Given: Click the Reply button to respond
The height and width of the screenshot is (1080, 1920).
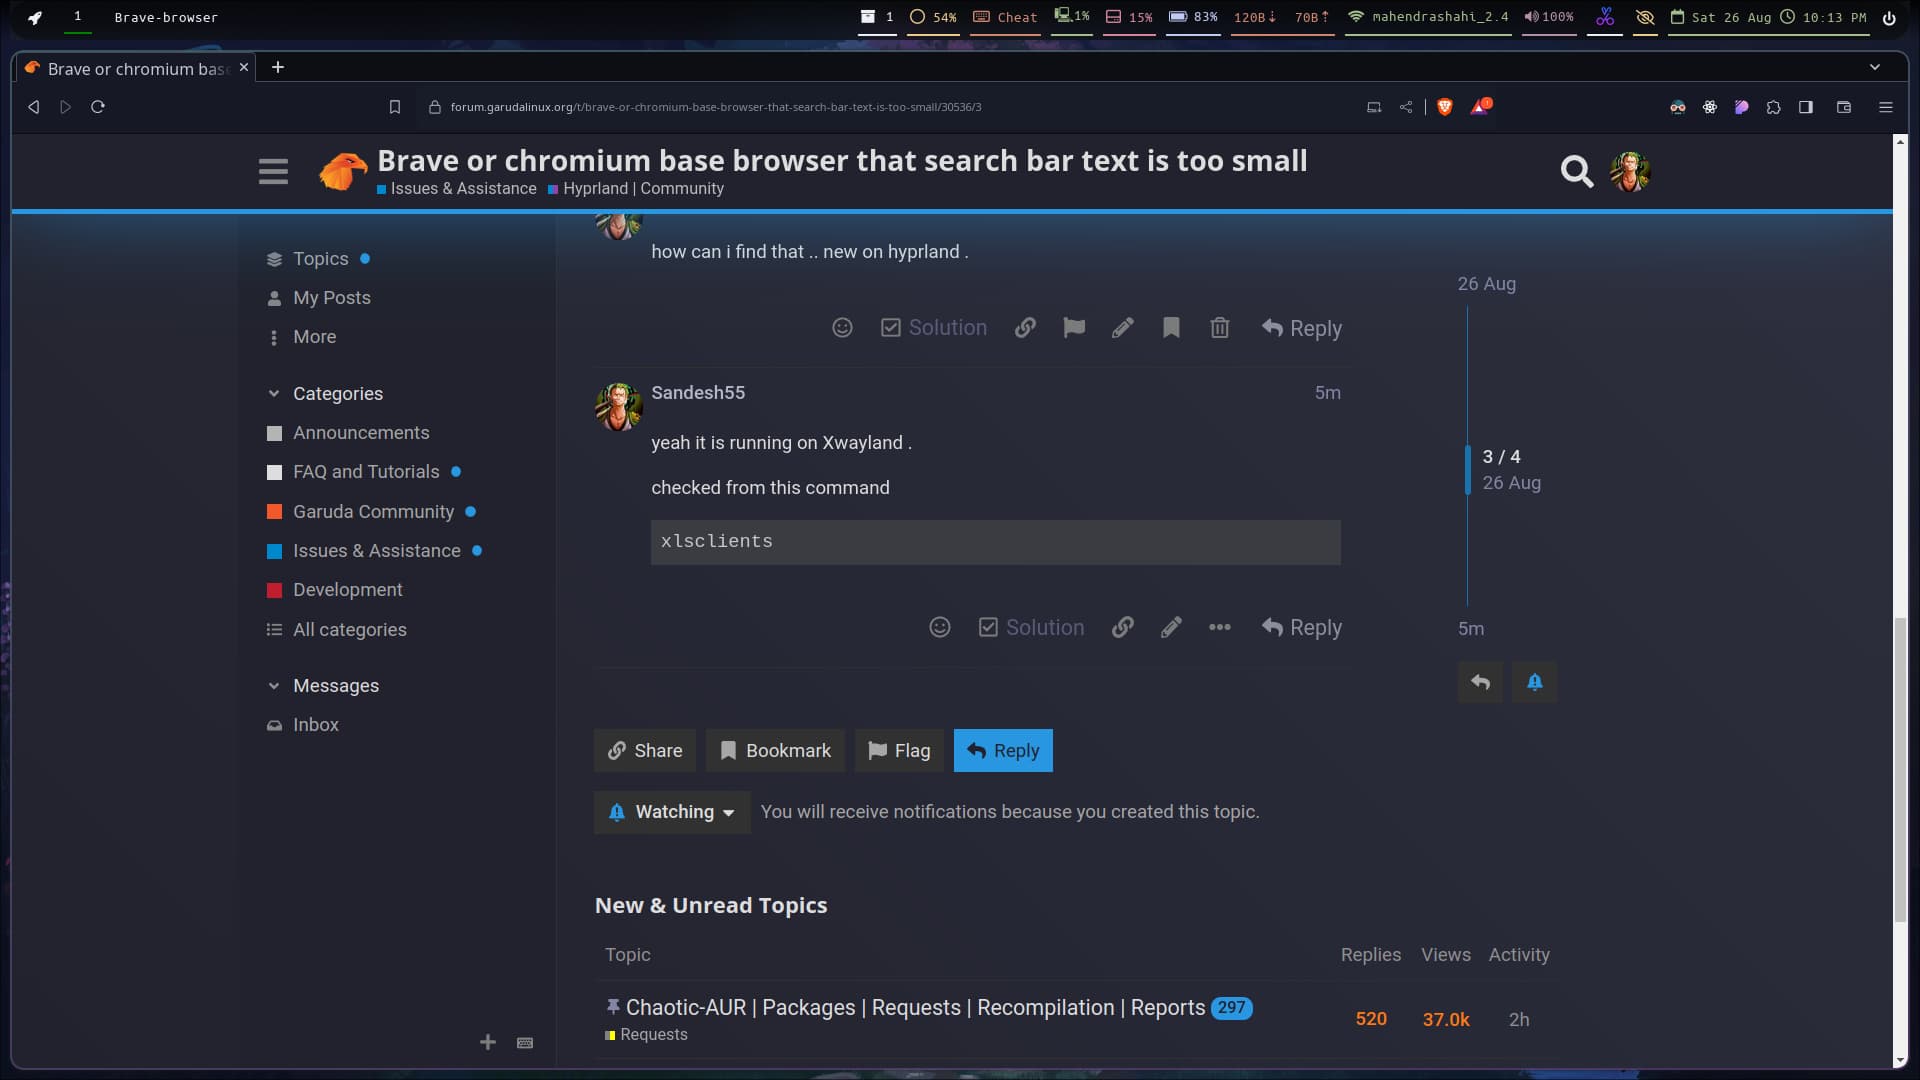Looking at the screenshot, I should (1004, 749).
